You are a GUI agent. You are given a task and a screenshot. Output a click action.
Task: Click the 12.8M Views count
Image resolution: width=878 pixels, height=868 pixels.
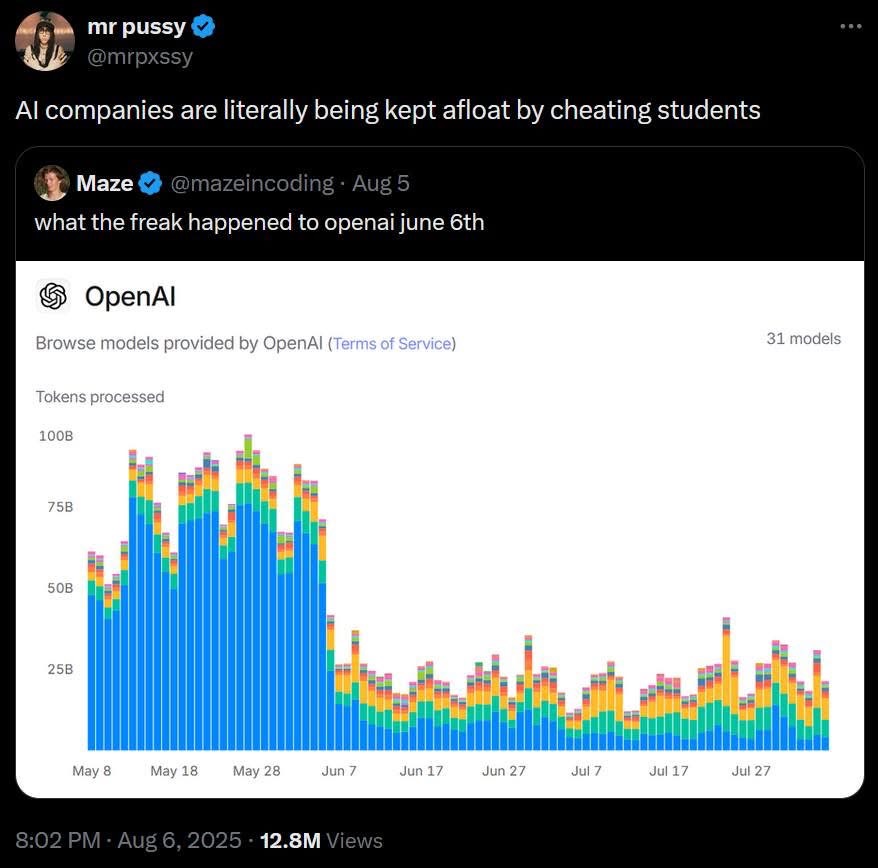tap(321, 841)
